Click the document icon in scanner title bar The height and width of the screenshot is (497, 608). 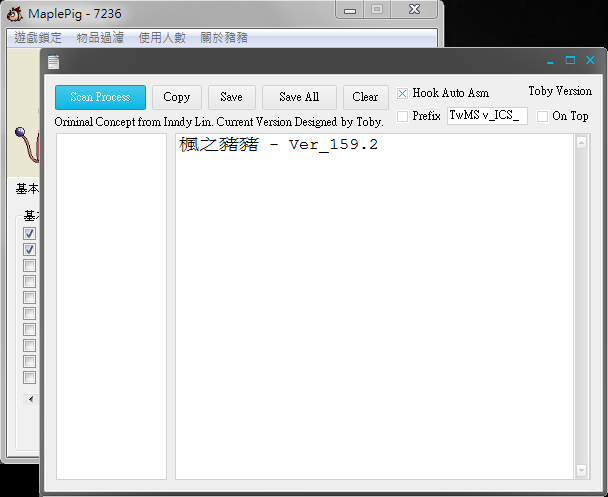(54, 62)
